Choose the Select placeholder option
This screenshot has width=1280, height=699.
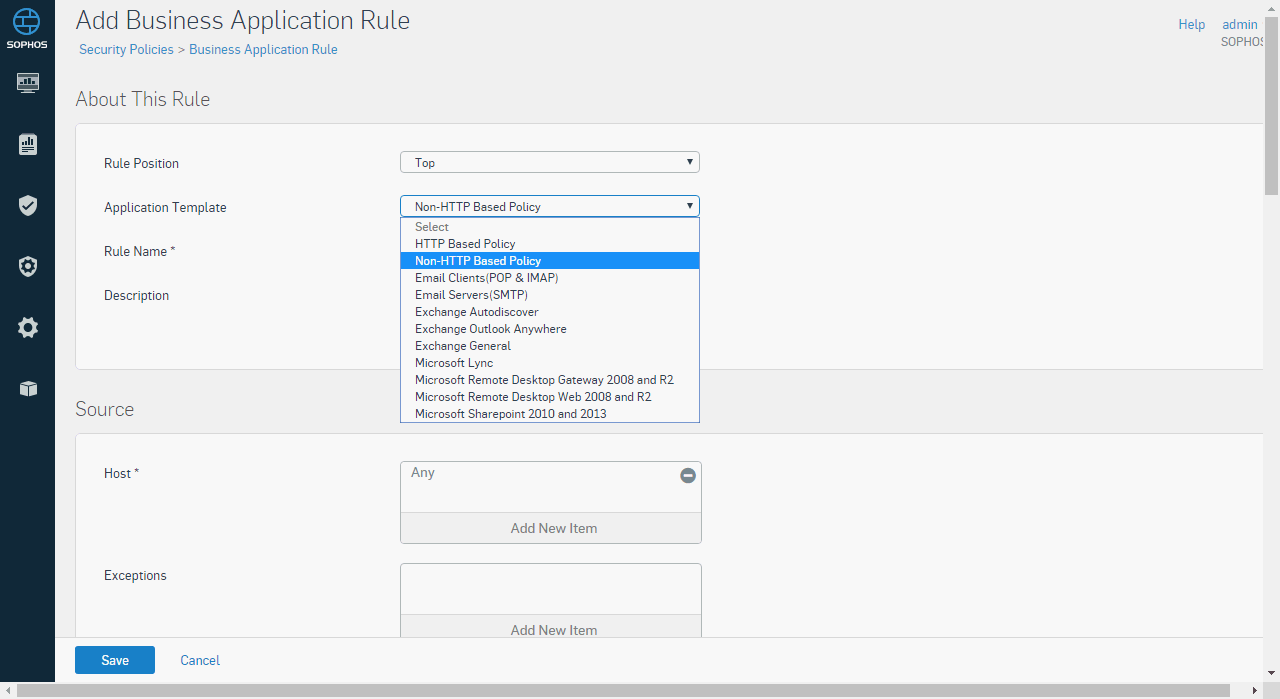tap(550, 227)
